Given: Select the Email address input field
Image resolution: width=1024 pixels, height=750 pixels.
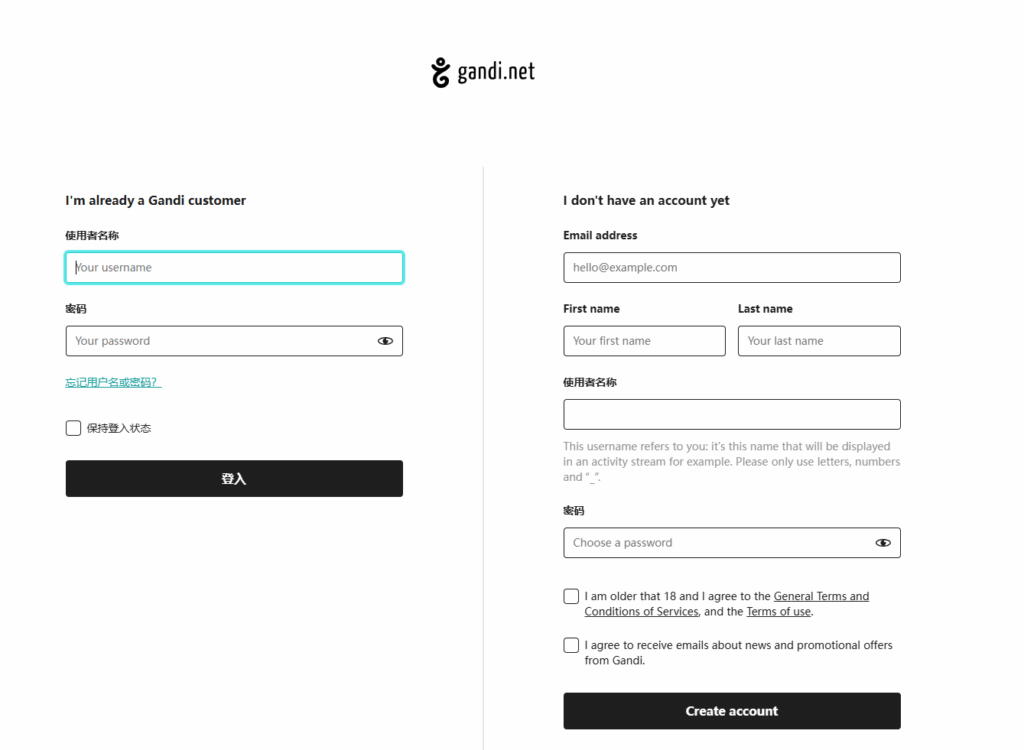Looking at the screenshot, I should [x=731, y=268].
